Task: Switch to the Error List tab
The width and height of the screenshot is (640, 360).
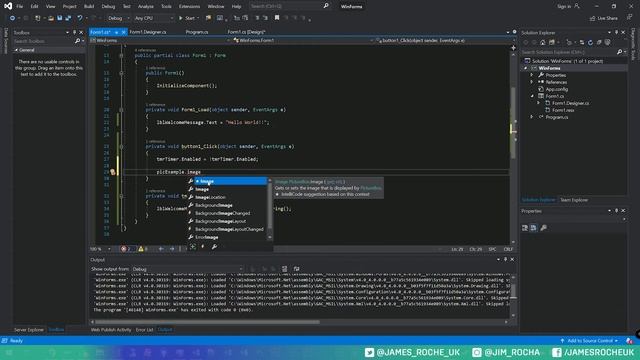Action: pyautogui.click(x=144, y=330)
